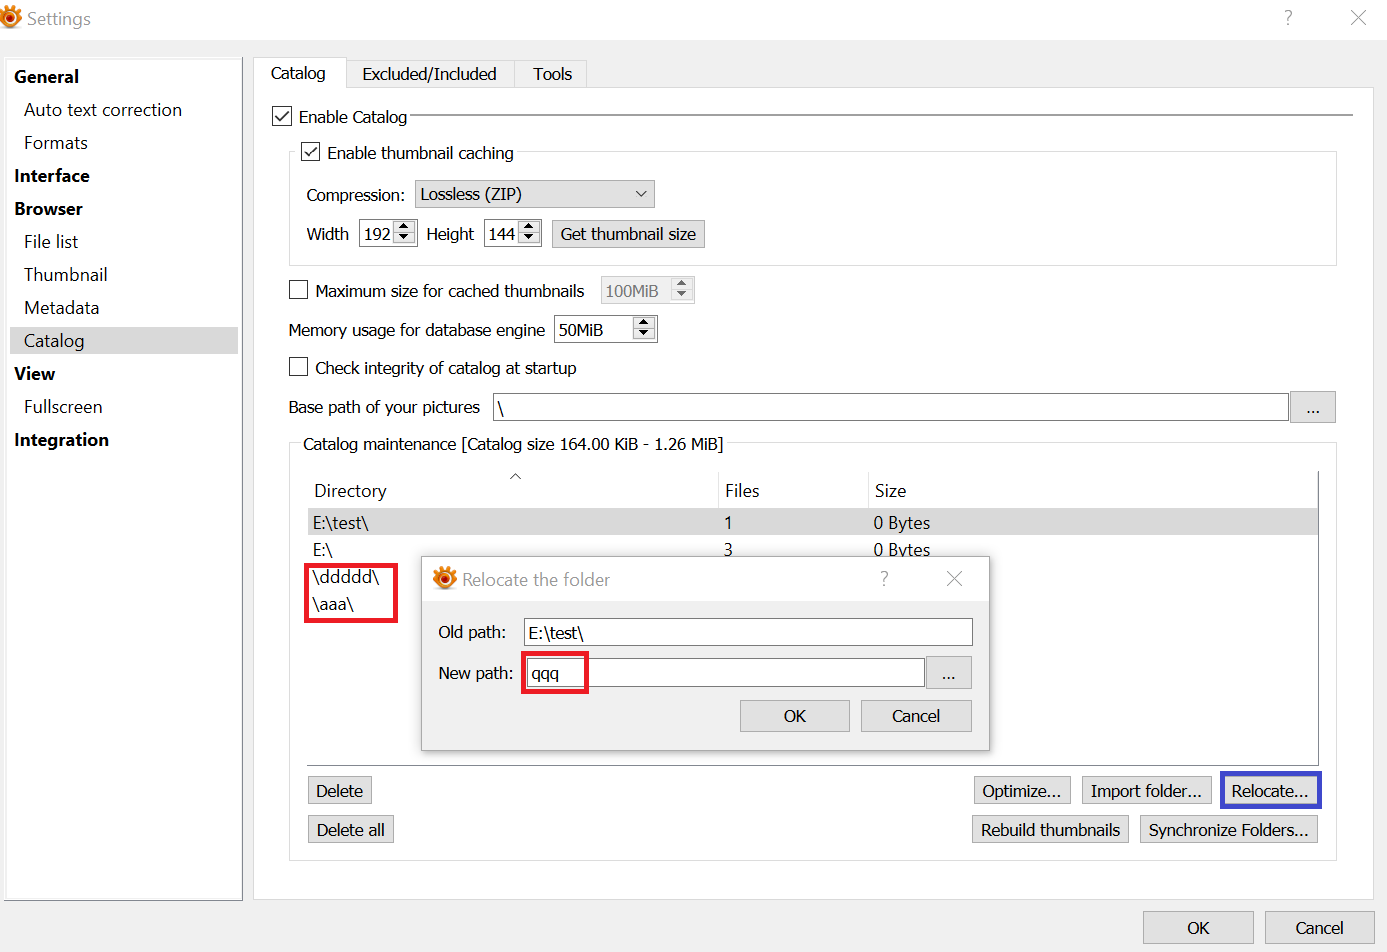Image resolution: width=1387 pixels, height=952 pixels.
Task: Sort catalog list by Size column
Action: (x=1092, y=491)
